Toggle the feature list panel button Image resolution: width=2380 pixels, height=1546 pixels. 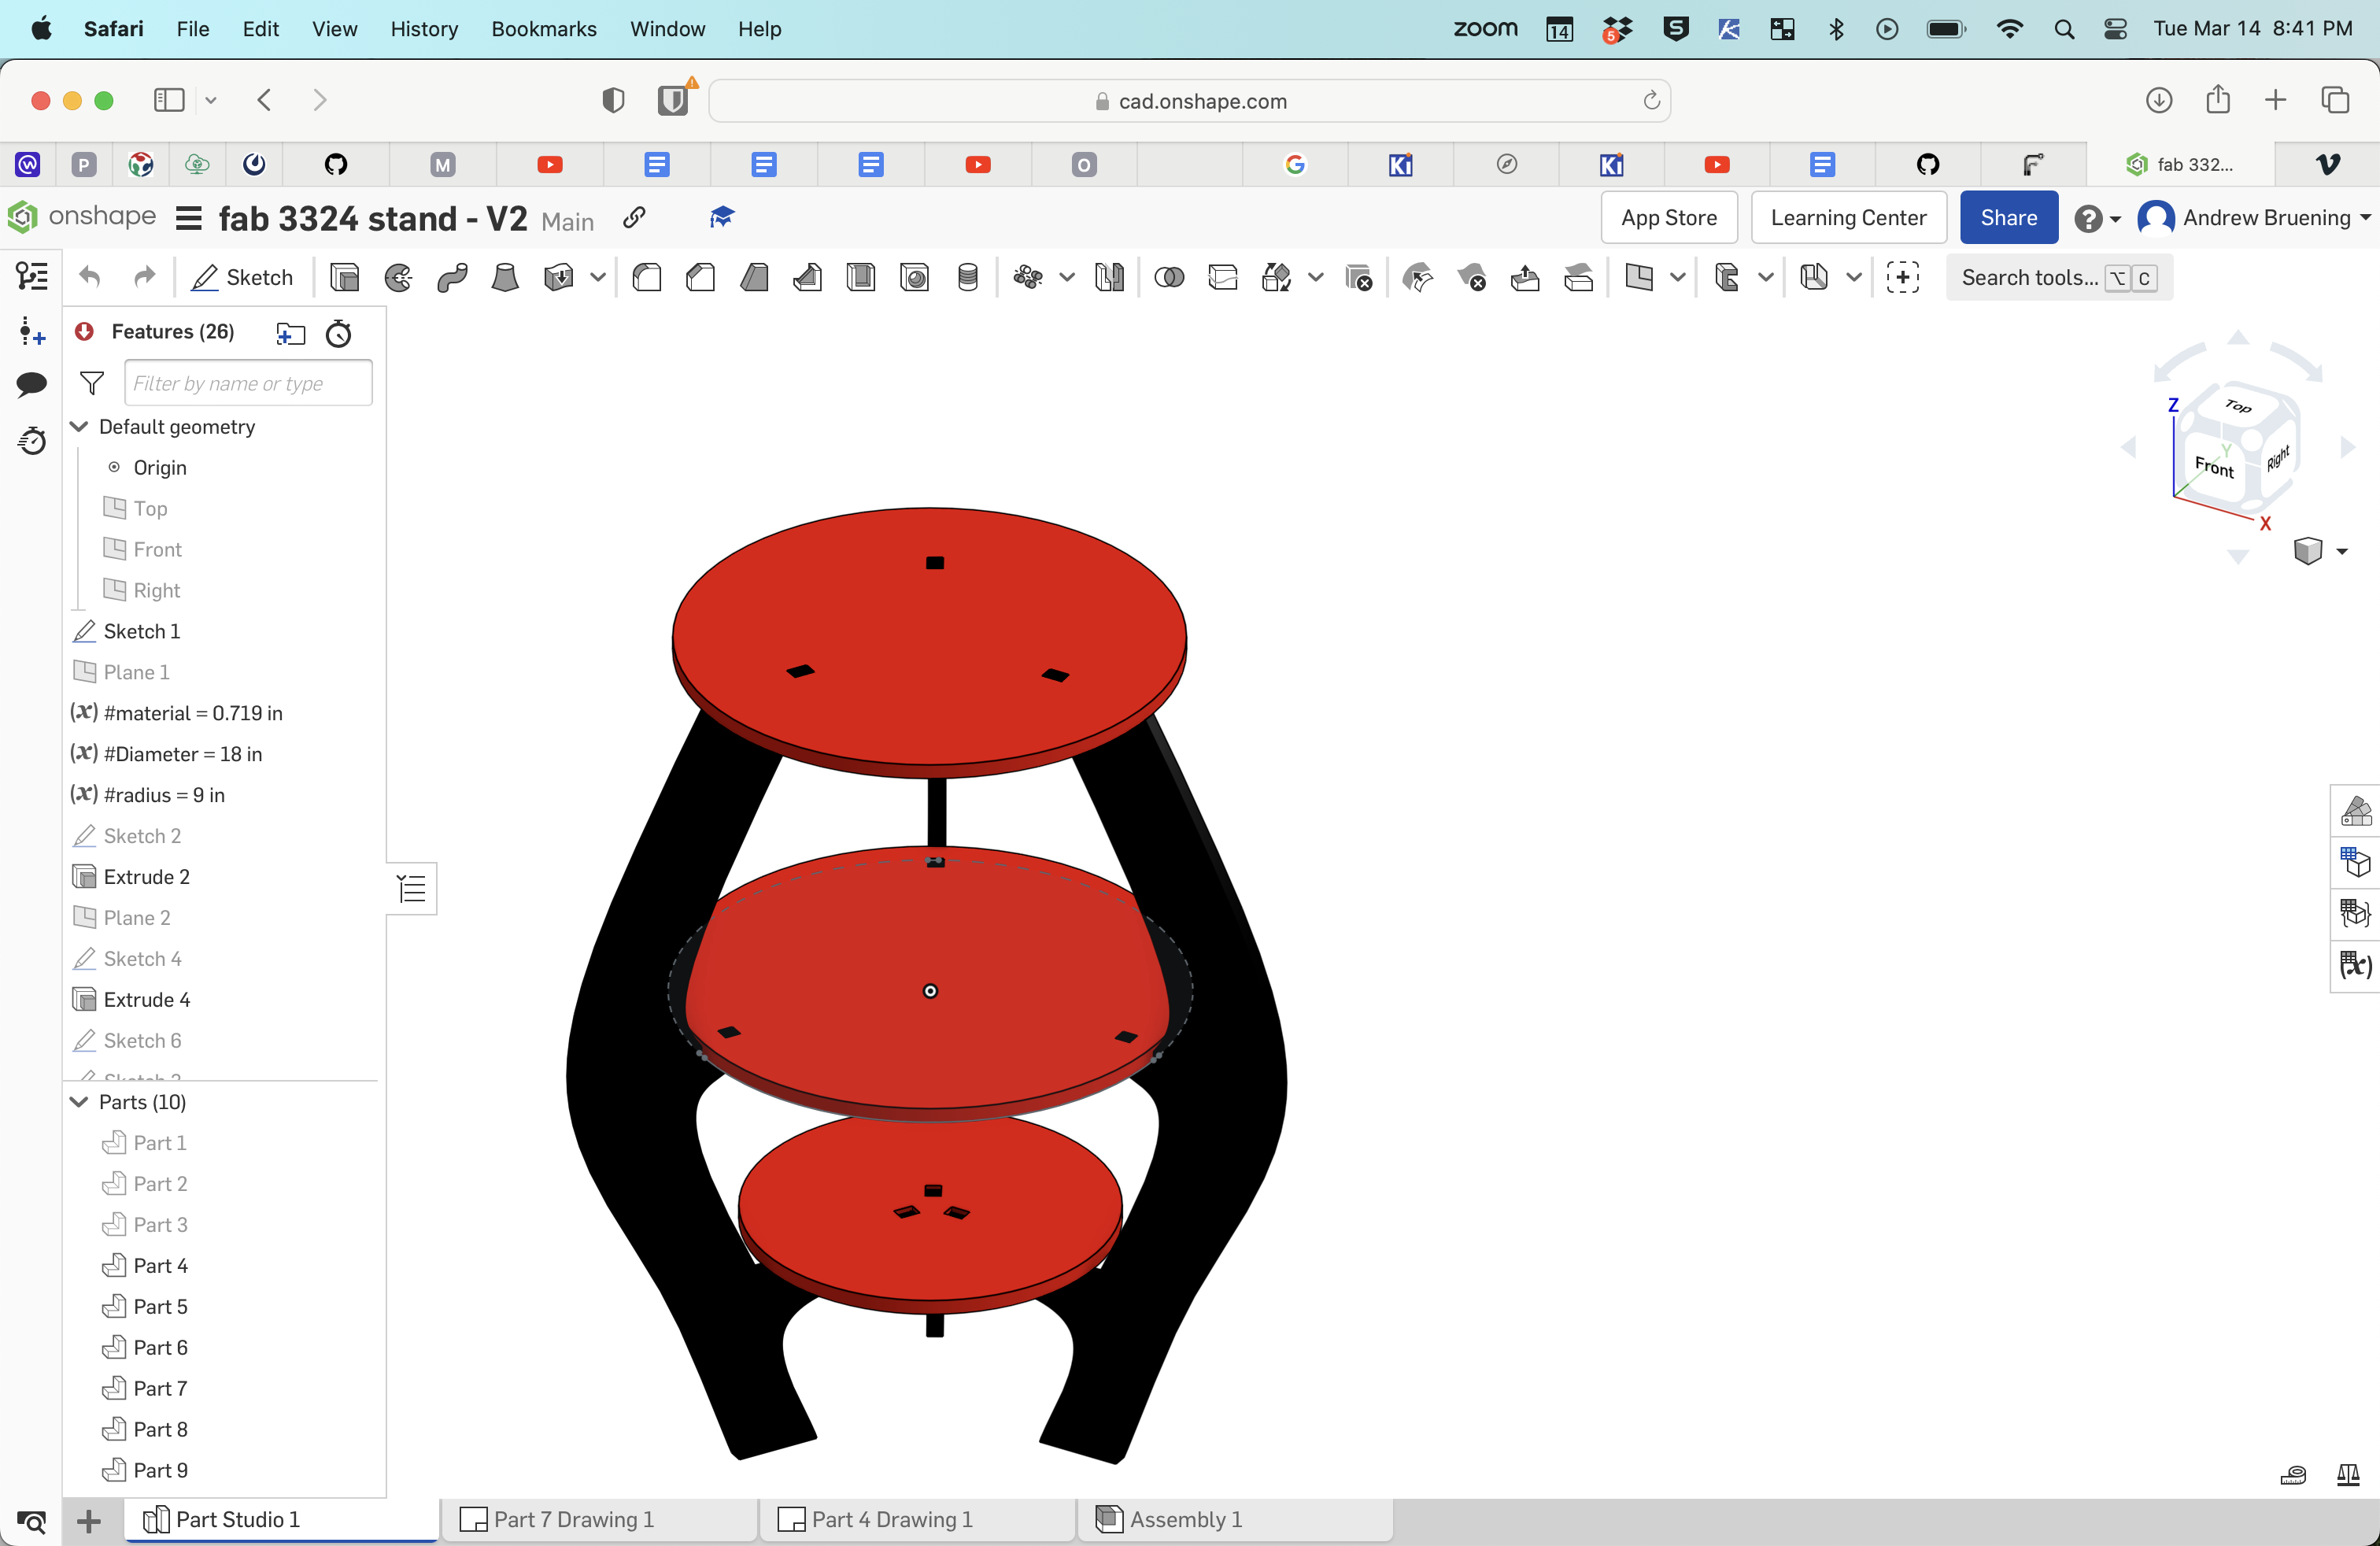pyautogui.click(x=32, y=276)
